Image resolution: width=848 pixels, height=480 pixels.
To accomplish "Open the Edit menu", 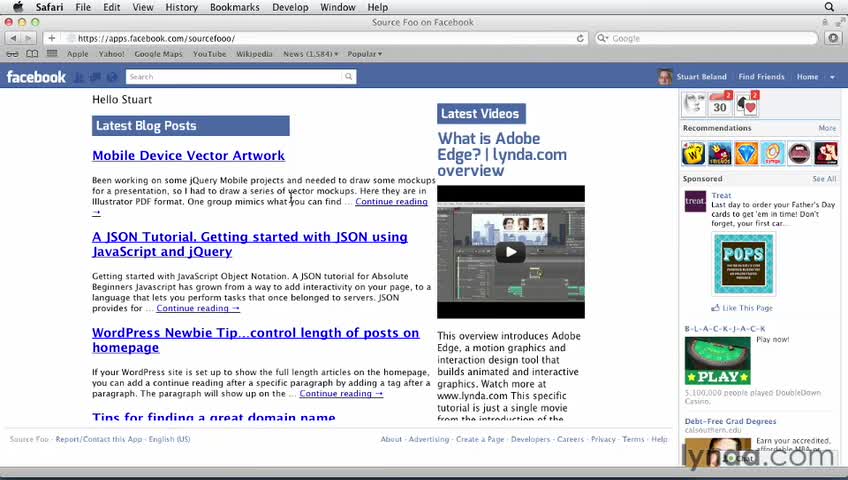I will 112,7.
